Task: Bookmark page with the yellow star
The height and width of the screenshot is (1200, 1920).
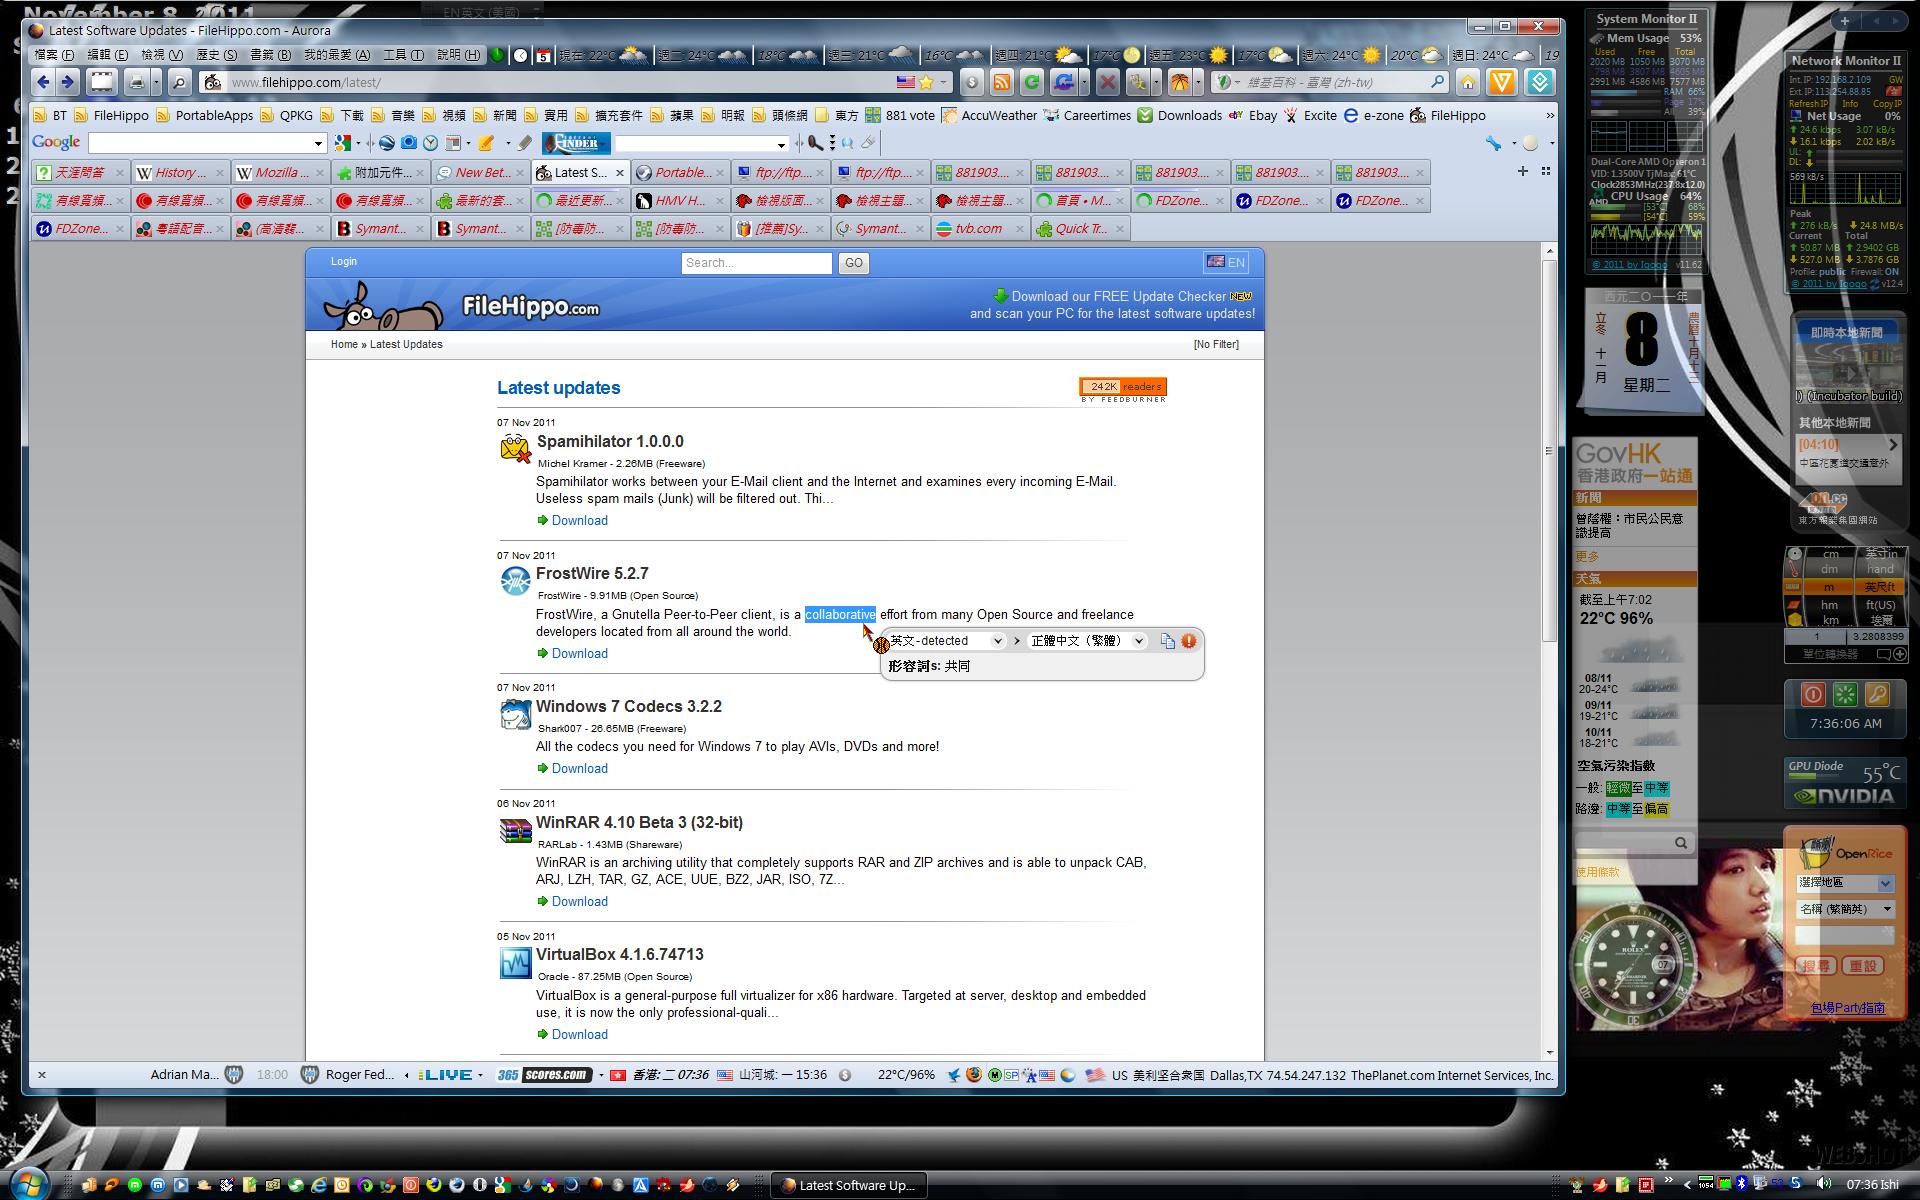Action: coord(926,82)
